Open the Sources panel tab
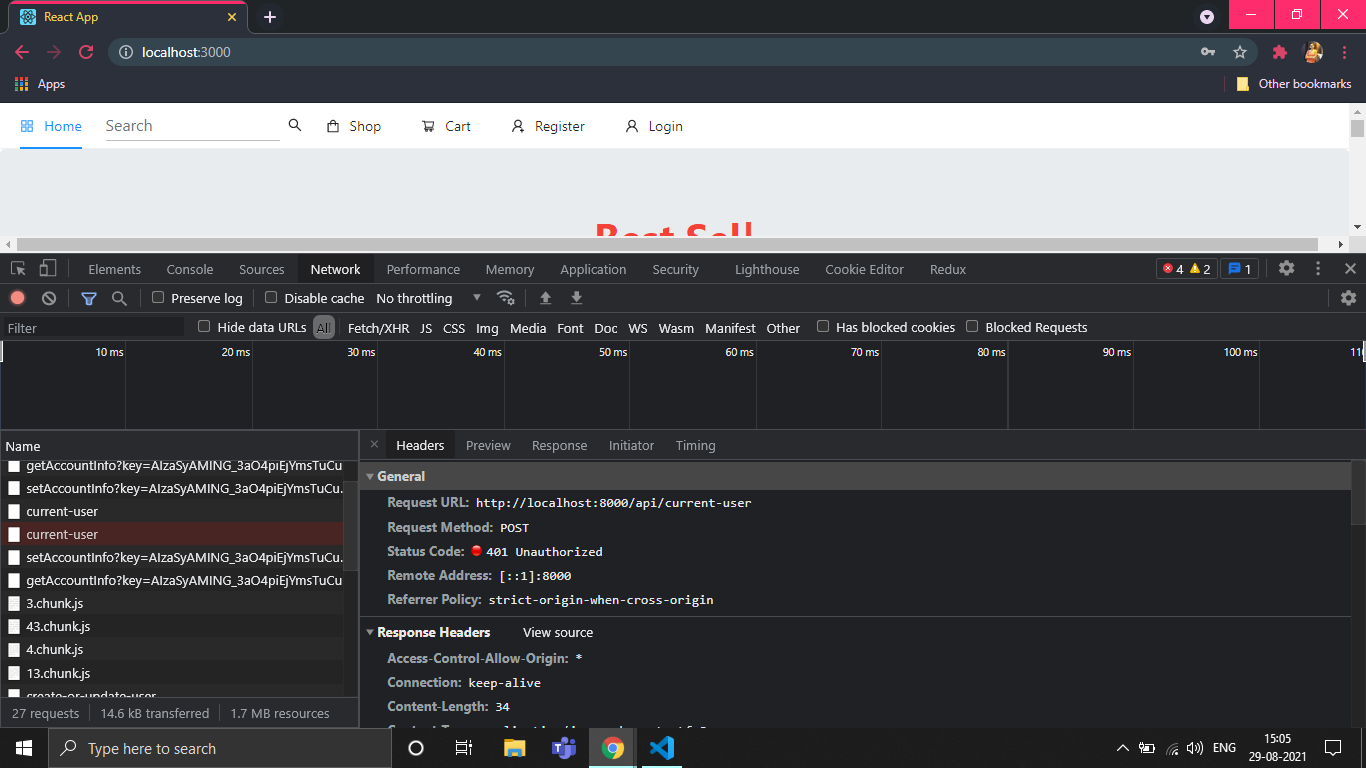 [262, 269]
